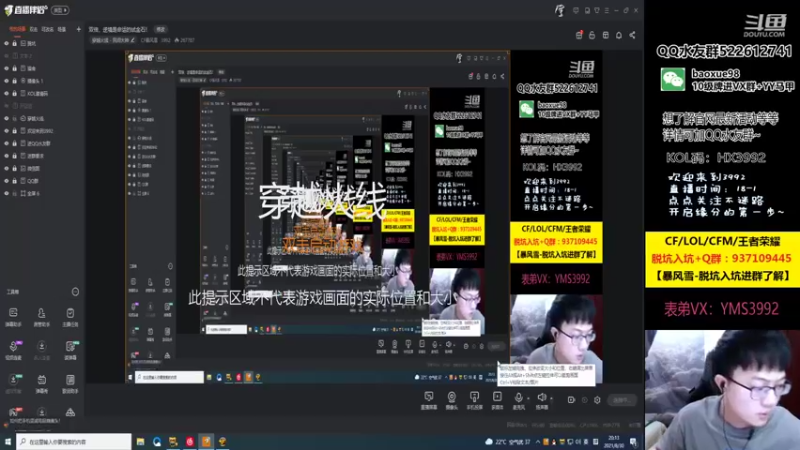Hide the 欢迎来到3992 source layer

[x=6, y=131]
